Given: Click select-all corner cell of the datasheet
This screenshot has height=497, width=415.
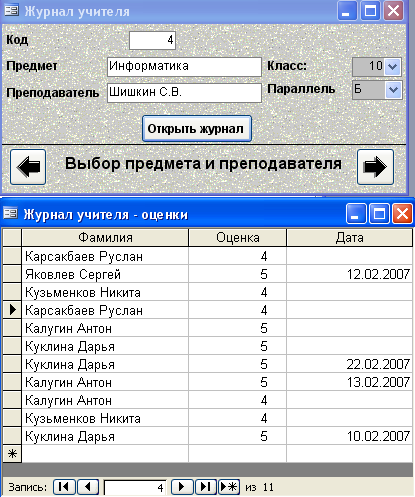Looking at the screenshot, I should click(12, 238).
